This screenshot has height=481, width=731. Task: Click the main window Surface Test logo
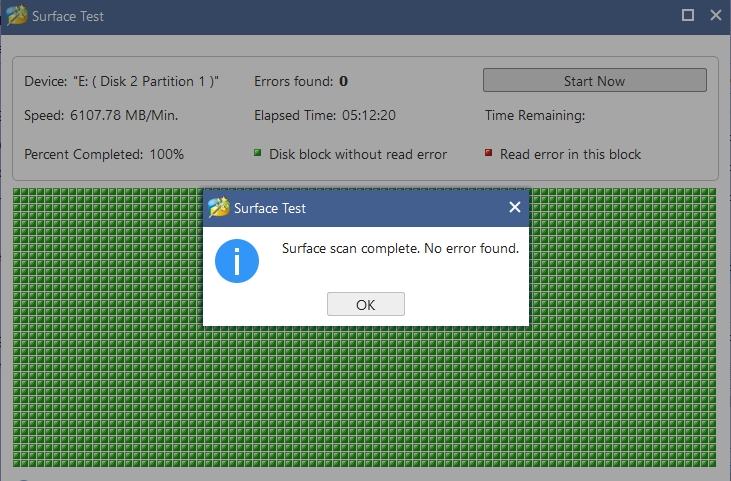(17, 15)
